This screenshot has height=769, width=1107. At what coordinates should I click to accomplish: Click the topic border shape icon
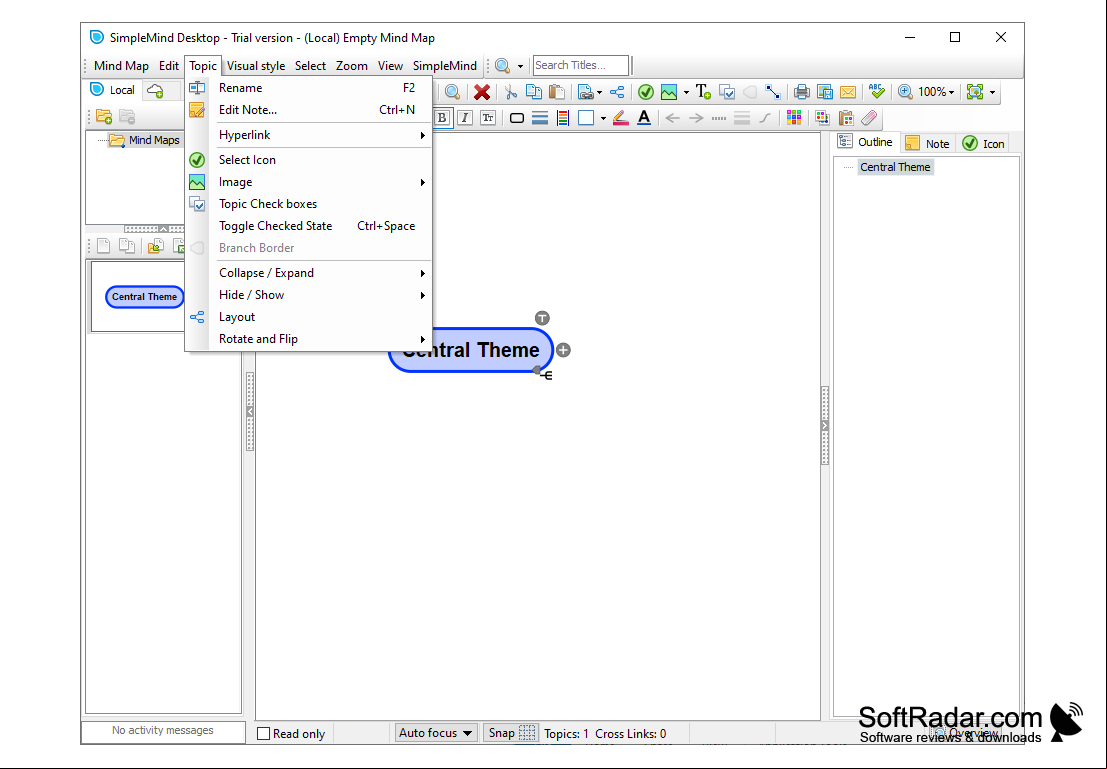517,118
